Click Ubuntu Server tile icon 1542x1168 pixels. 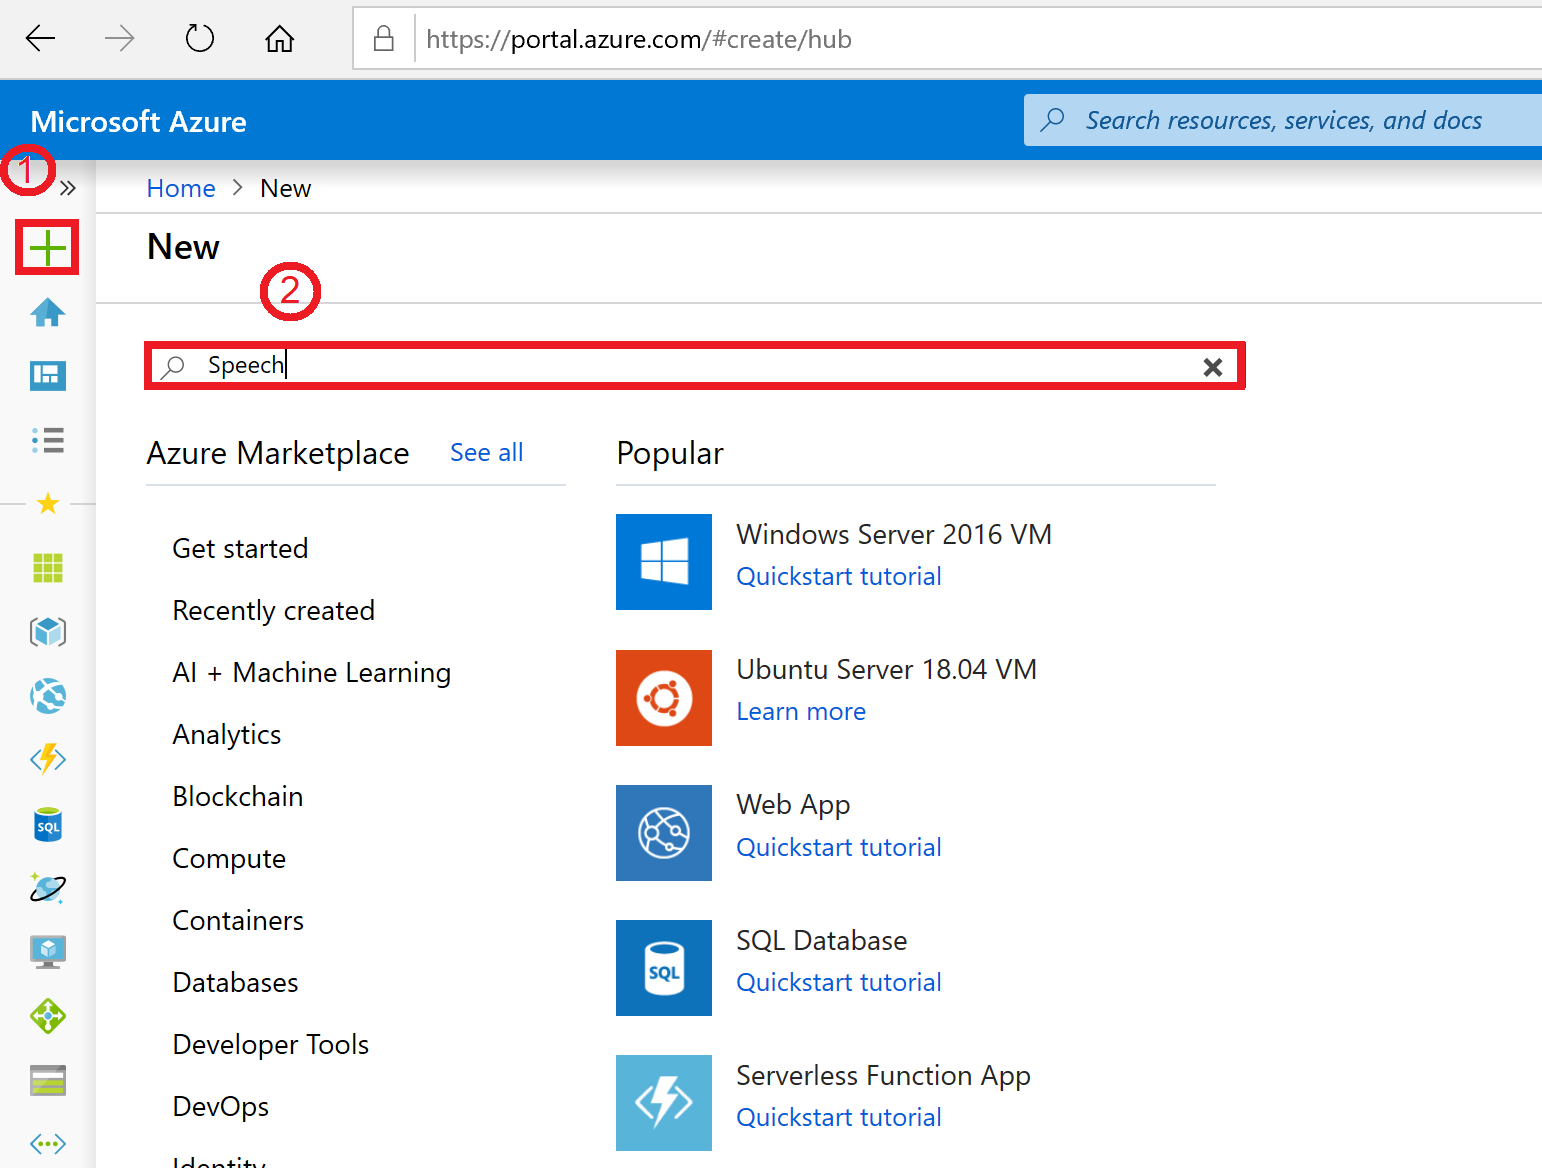click(664, 698)
